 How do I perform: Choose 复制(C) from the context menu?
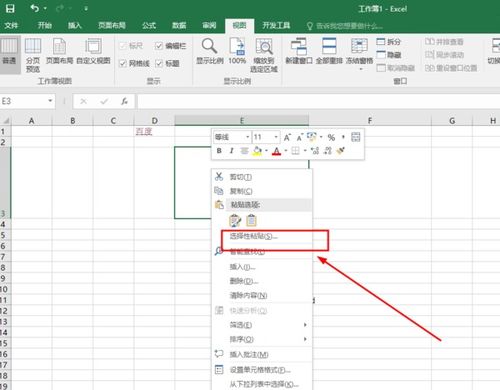(x=262, y=191)
